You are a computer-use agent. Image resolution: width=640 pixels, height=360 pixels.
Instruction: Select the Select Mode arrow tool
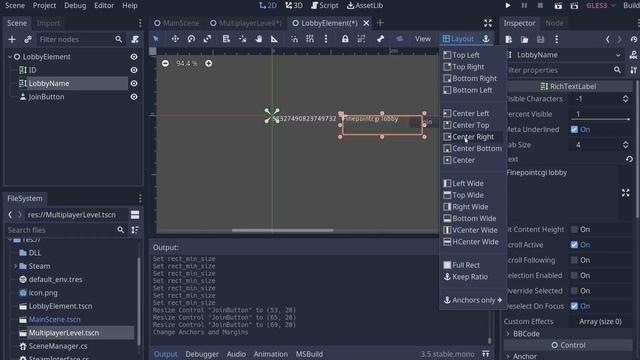pos(156,39)
